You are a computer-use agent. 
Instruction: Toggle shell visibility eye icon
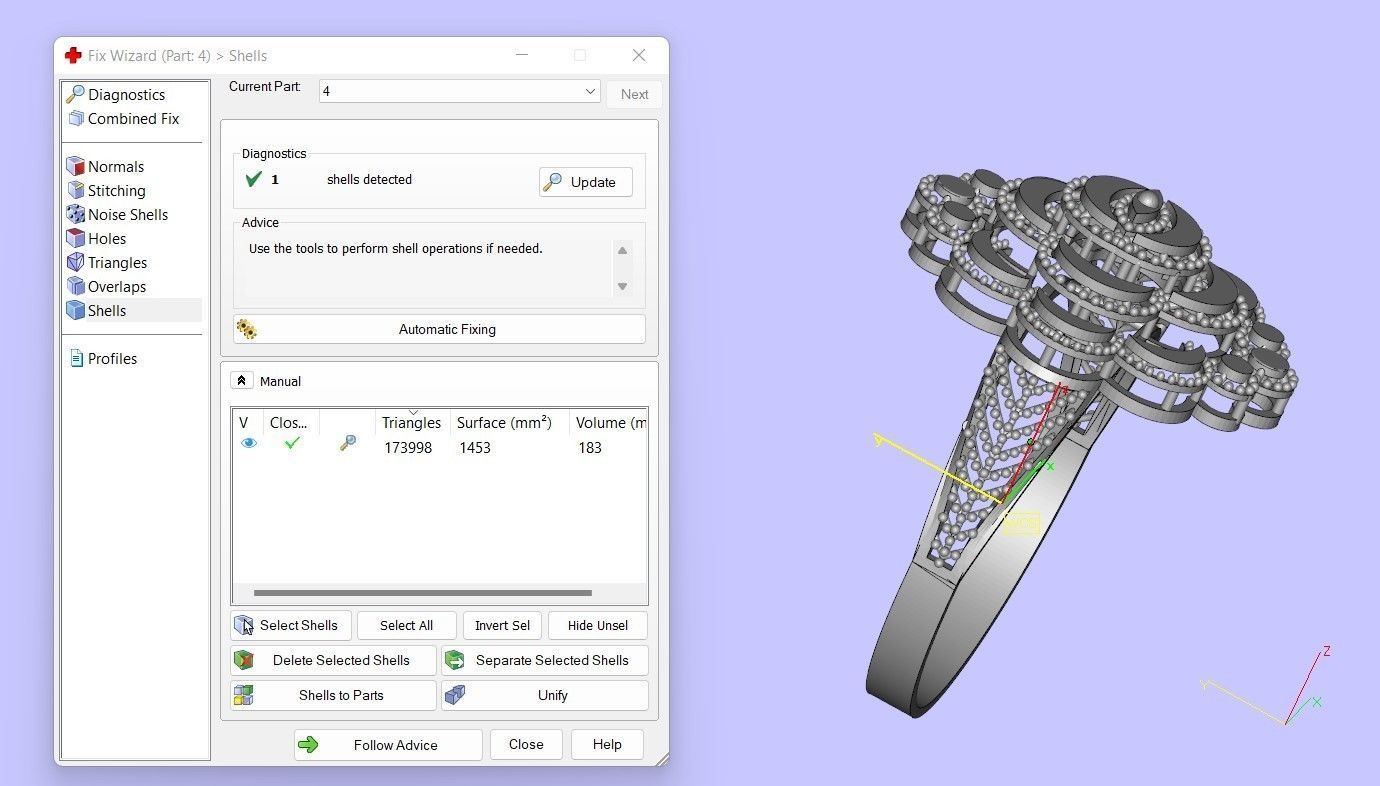coord(249,443)
